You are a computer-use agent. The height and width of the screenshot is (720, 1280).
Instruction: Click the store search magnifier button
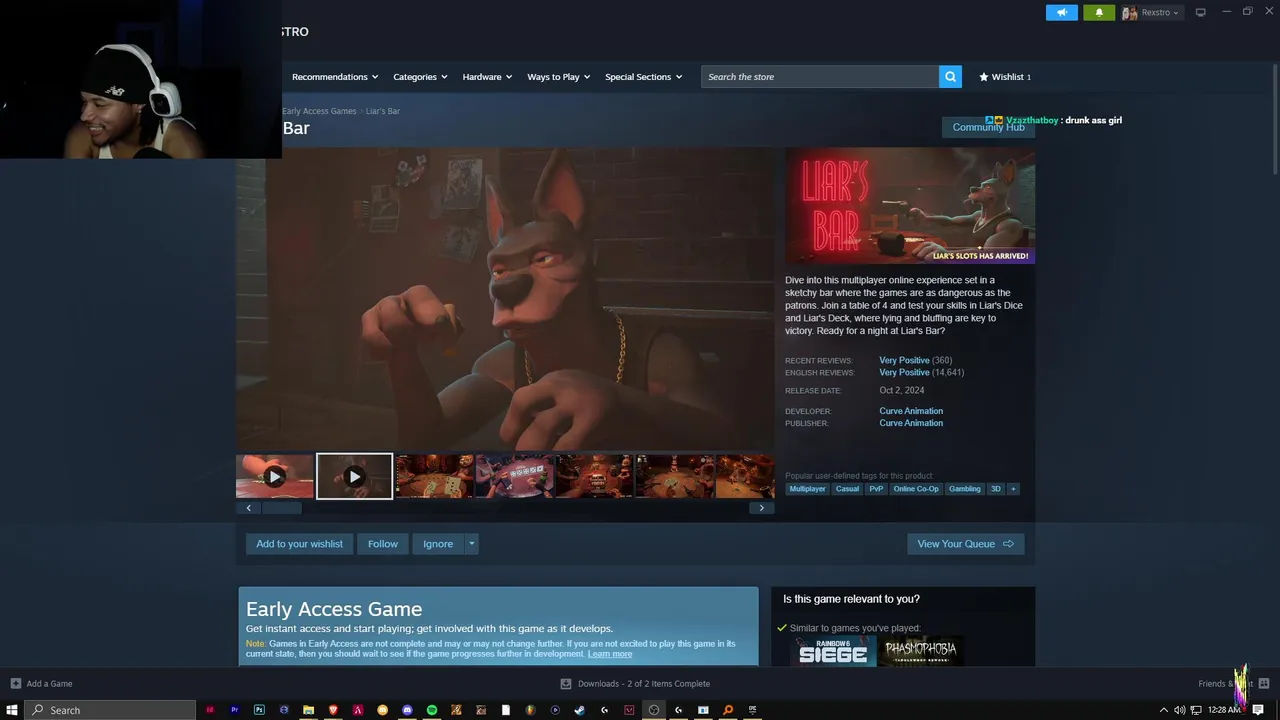click(x=950, y=76)
